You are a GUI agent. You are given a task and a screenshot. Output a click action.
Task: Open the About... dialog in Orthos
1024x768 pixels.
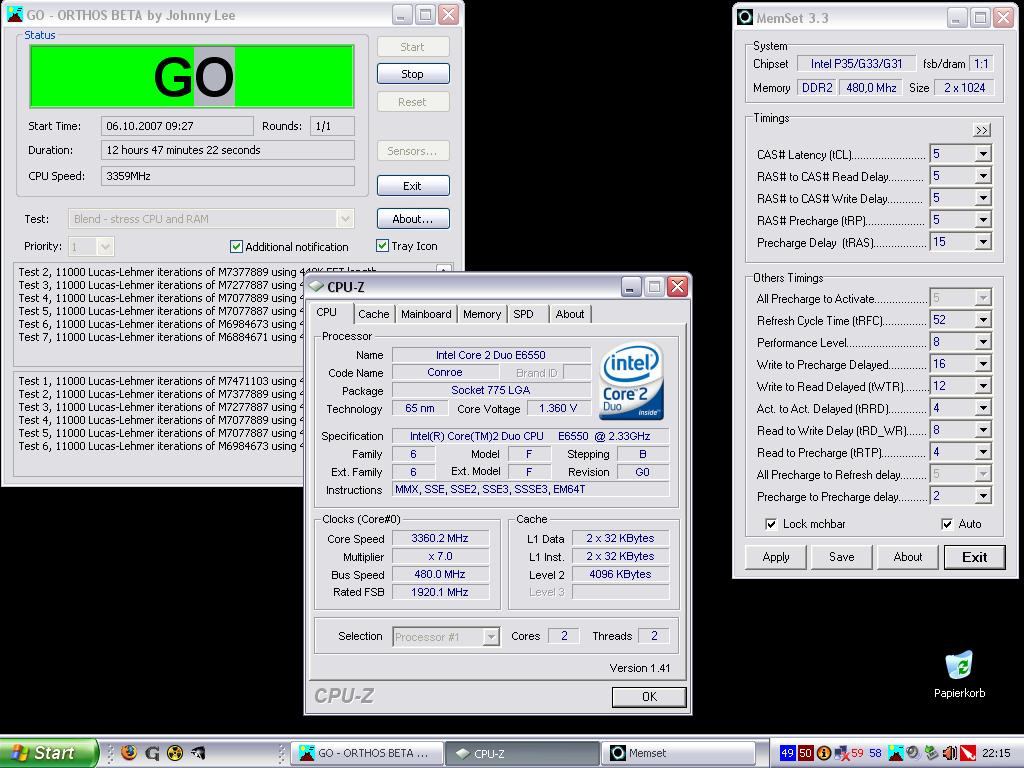pyautogui.click(x=413, y=219)
